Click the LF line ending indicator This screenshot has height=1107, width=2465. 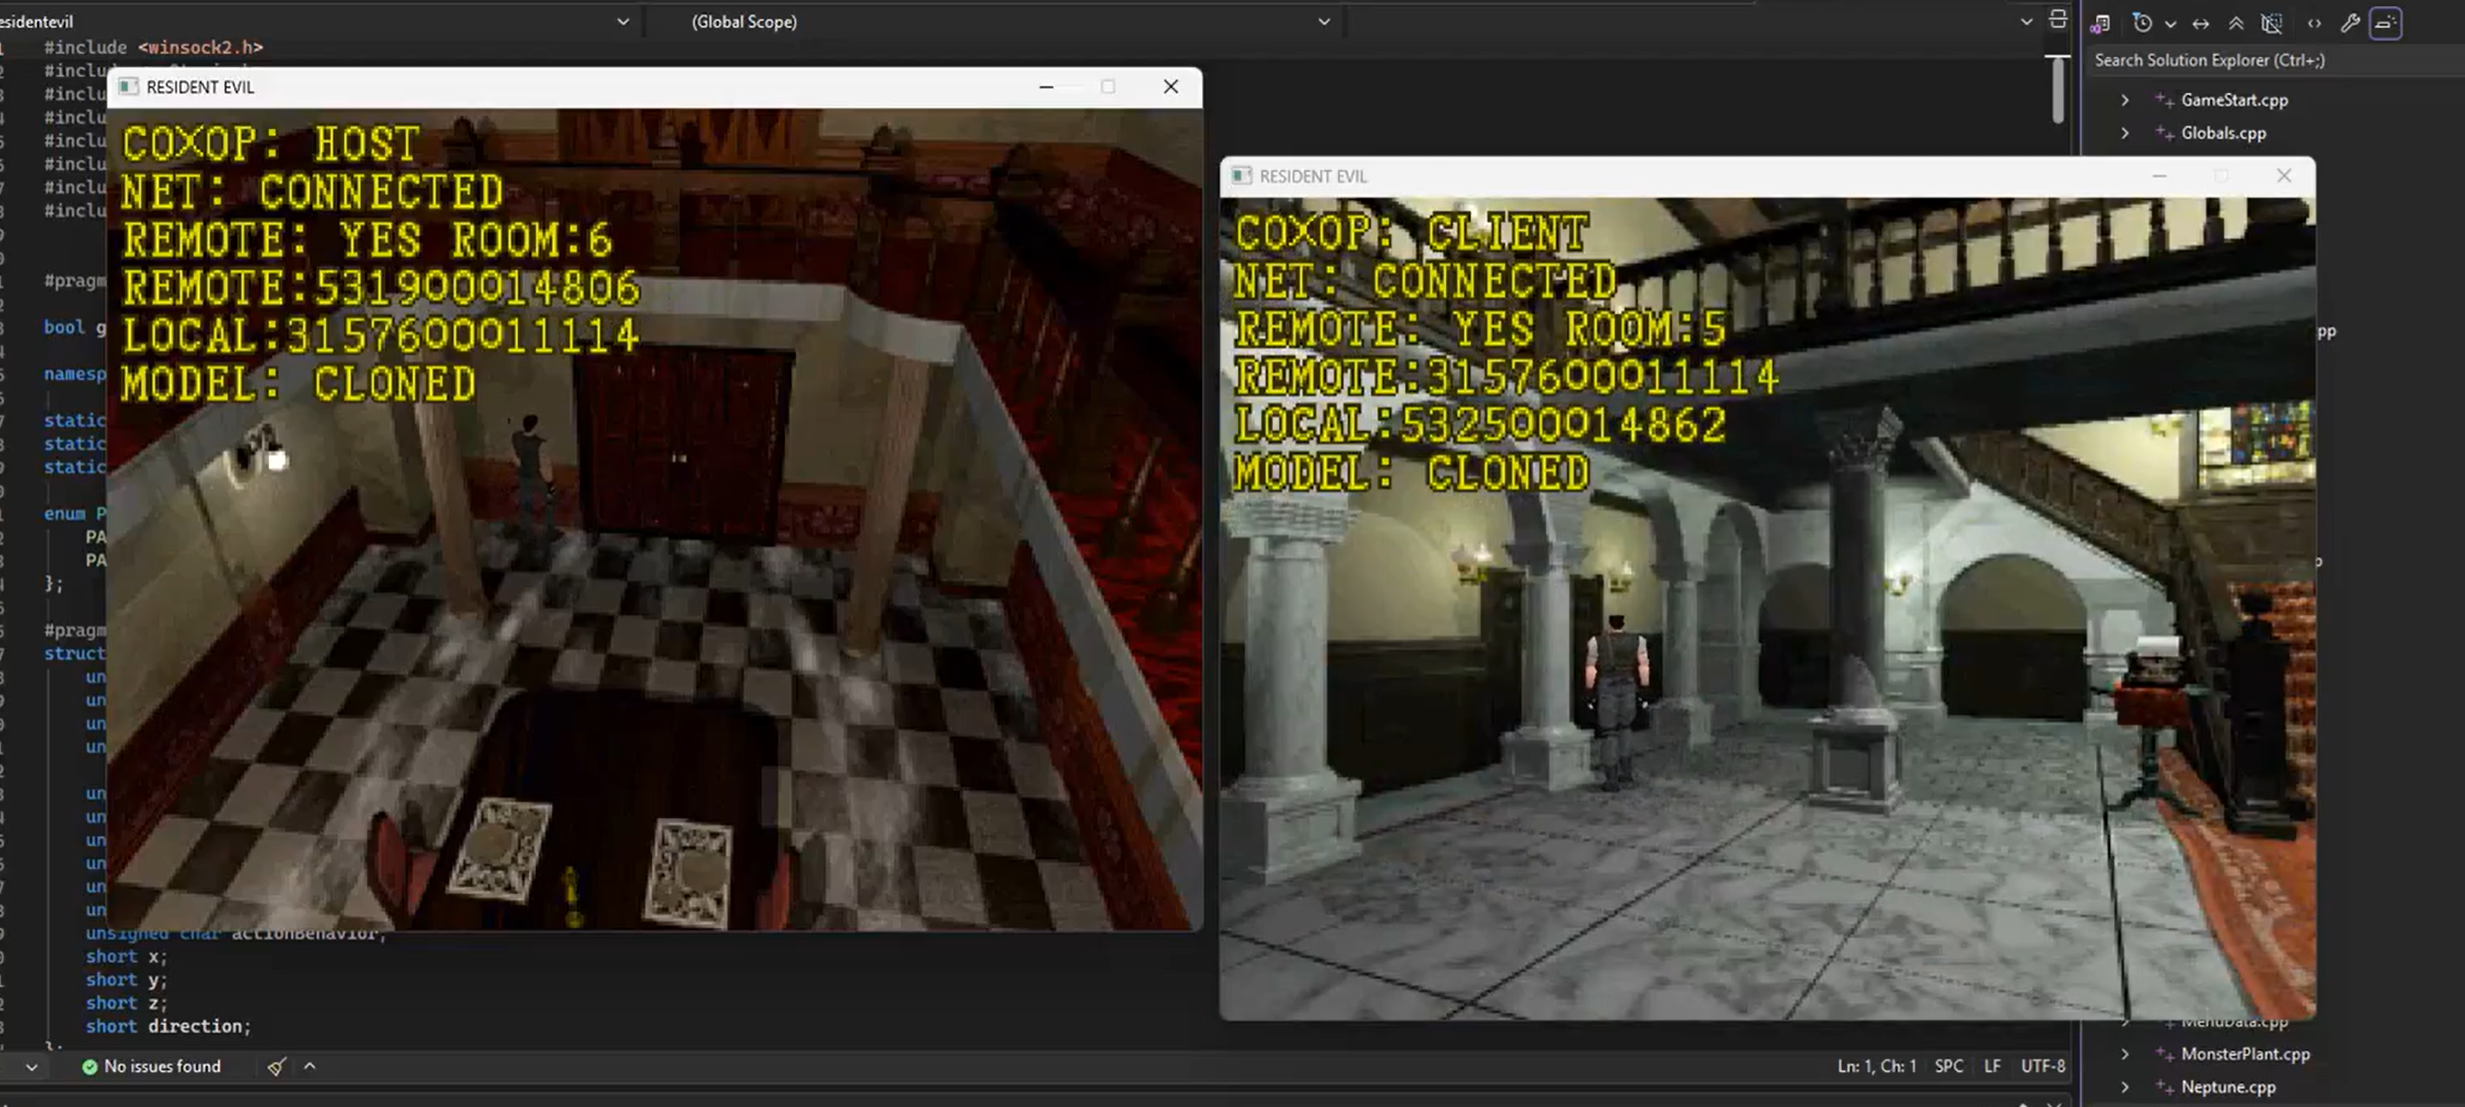1992,1066
